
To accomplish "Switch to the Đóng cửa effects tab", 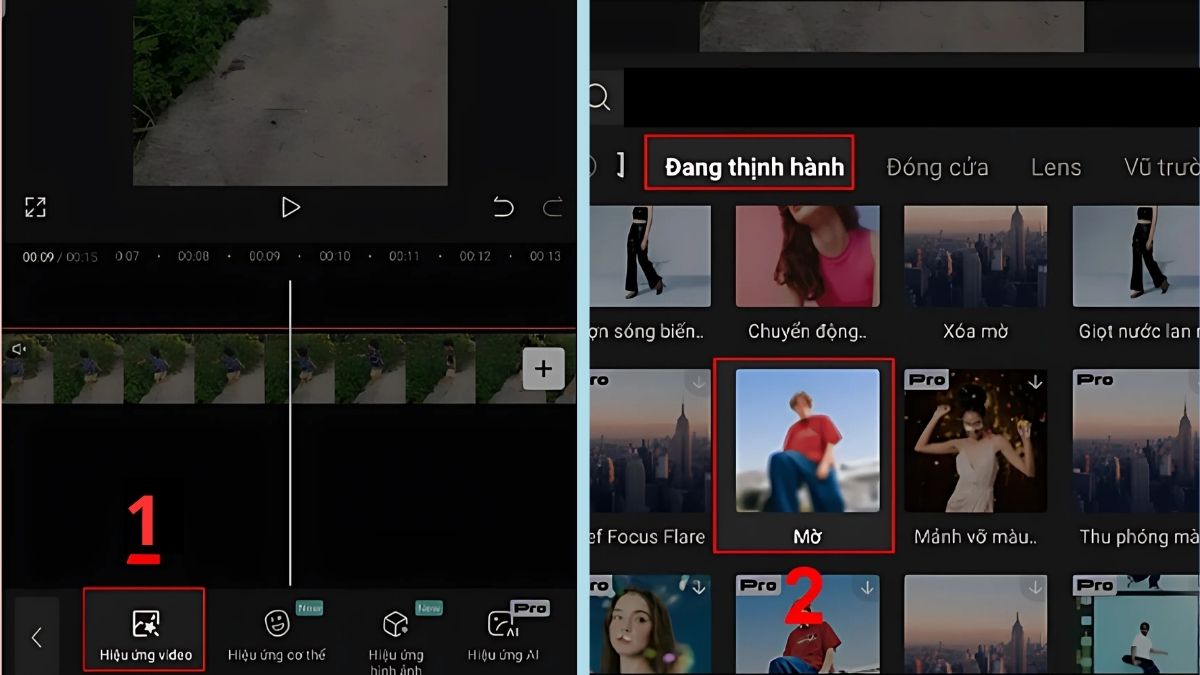I will (x=936, y=167).
